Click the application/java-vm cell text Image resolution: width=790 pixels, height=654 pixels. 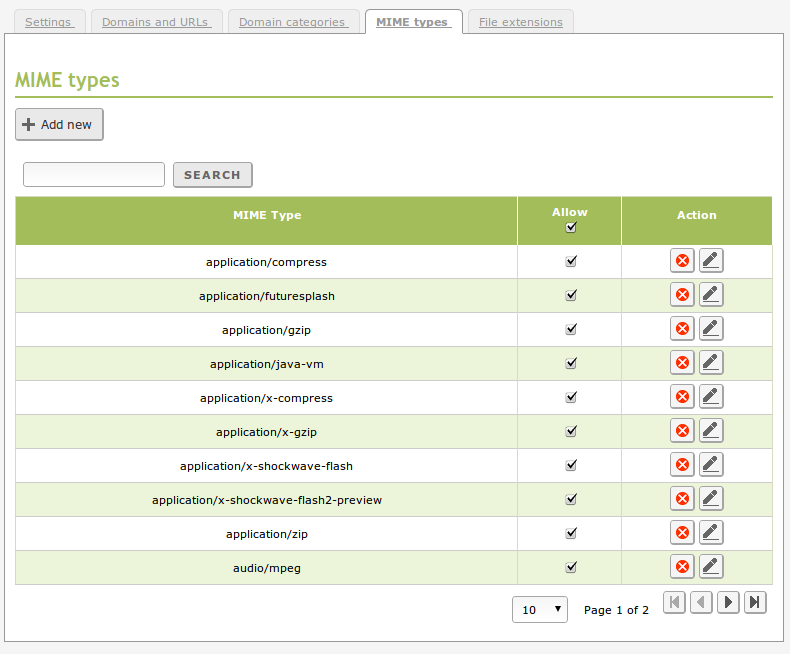pos(267,364)
